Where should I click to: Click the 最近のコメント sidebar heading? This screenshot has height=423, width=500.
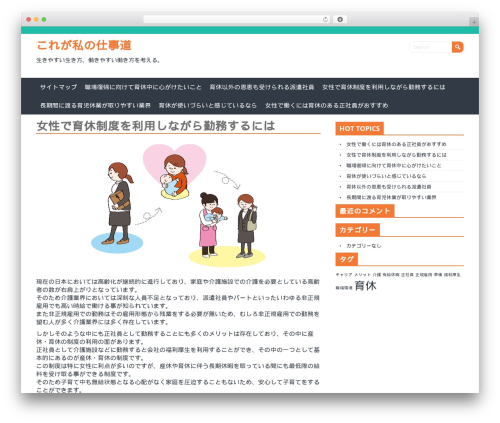365,211
